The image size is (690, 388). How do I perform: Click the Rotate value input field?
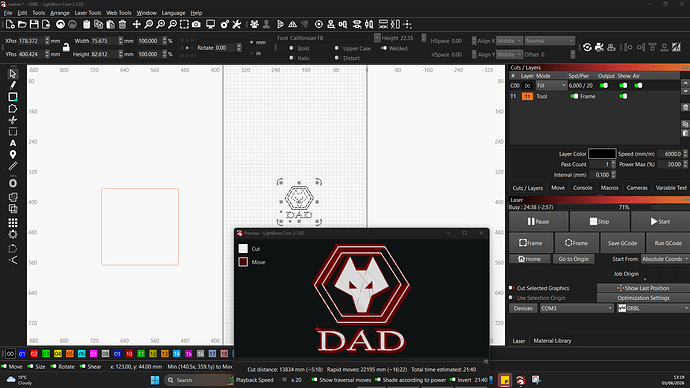click(226, 48)
